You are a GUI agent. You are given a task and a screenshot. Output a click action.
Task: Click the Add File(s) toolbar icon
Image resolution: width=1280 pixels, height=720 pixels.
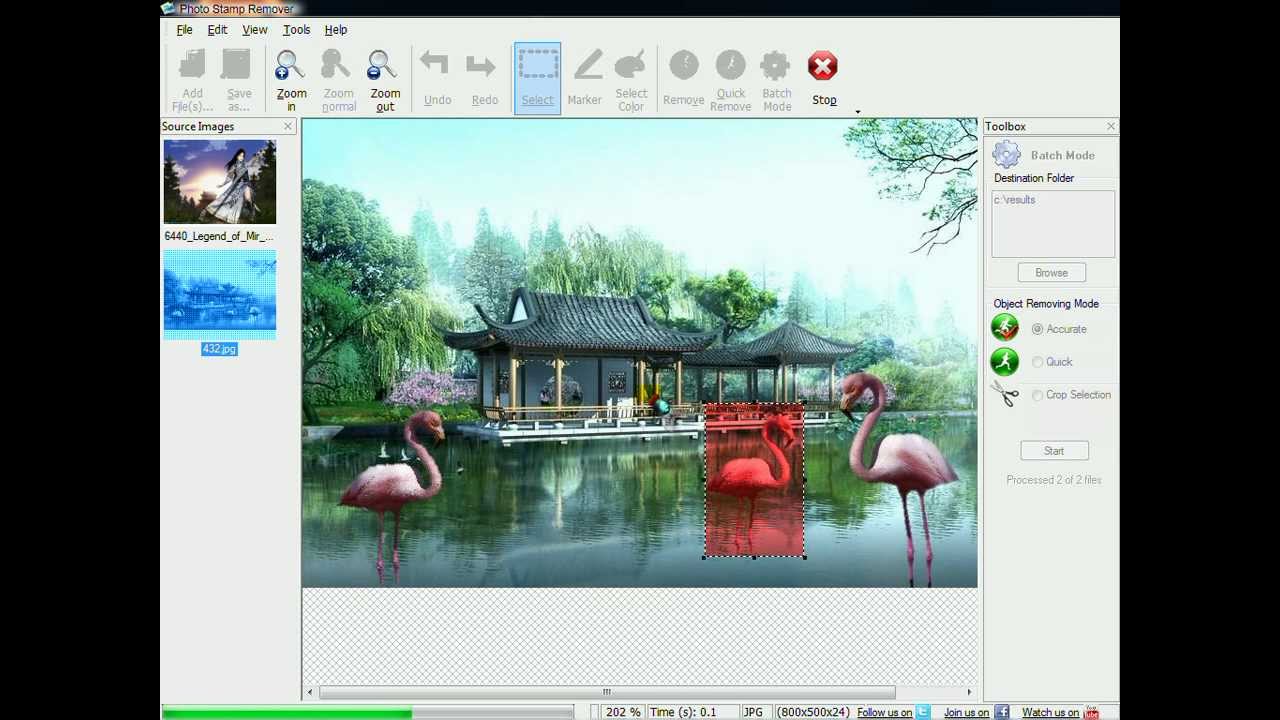pyautogui.click(x=192, y=66)
